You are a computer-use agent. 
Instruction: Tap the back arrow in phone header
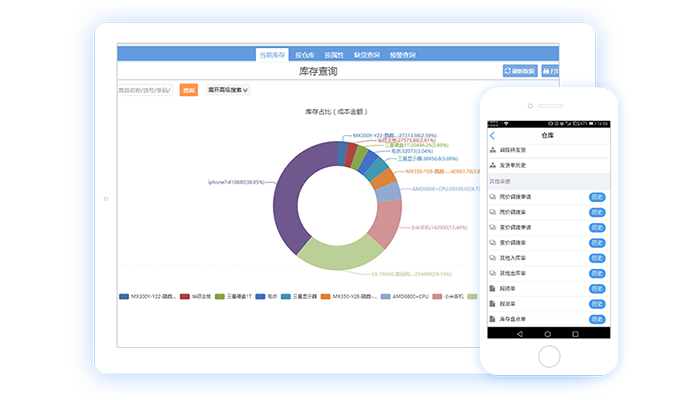(493, 136)
